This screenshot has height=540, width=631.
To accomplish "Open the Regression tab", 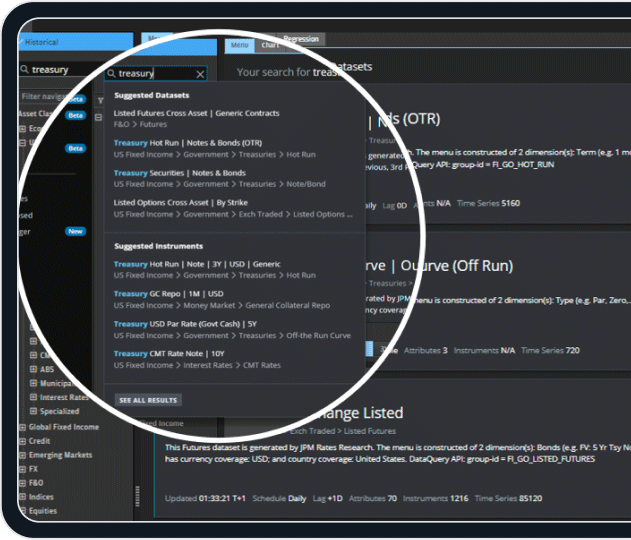I will 301,40.
